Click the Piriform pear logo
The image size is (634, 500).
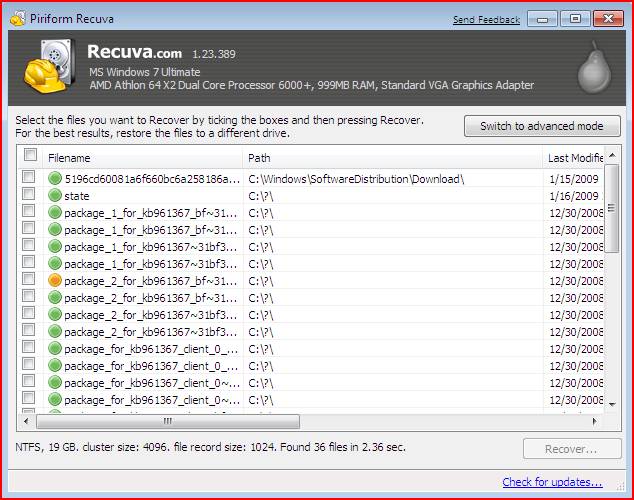594,67
